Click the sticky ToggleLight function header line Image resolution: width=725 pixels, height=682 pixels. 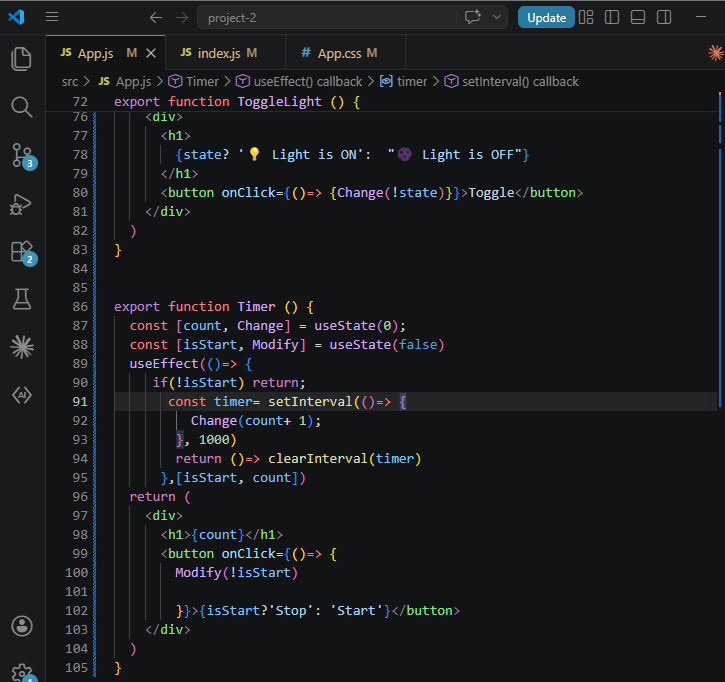coord(381,101)
